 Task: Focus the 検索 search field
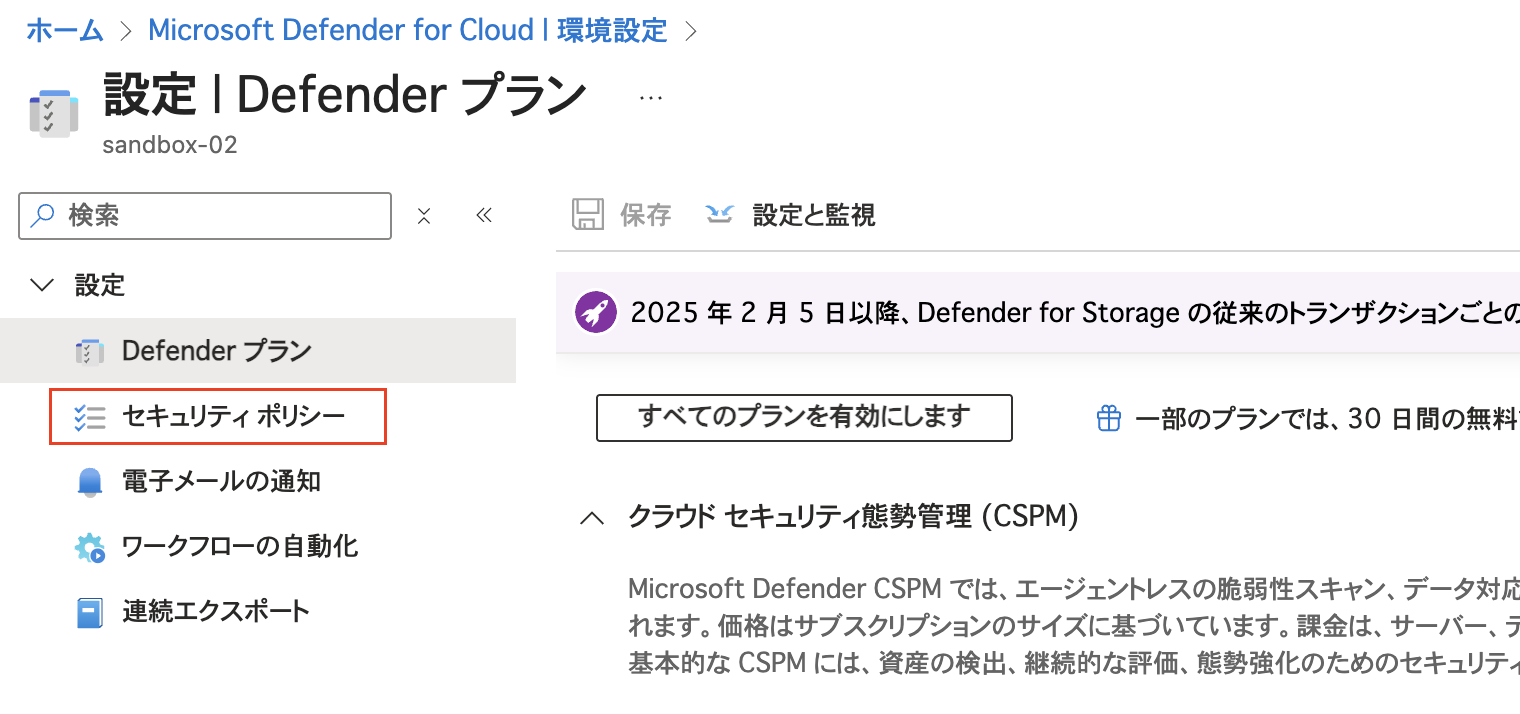click(205, 216)
